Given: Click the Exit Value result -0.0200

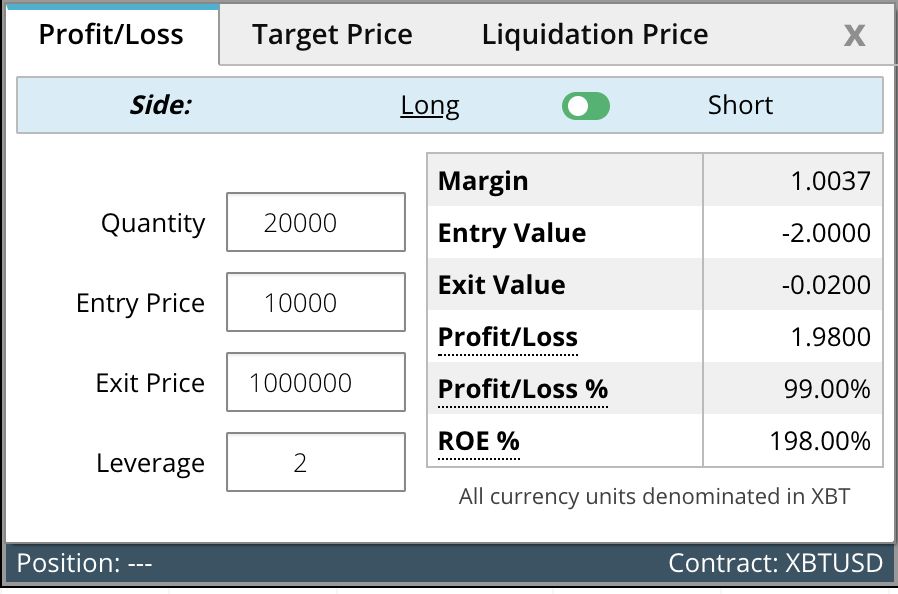Looking at the screenshot, I should coord(826,285).
